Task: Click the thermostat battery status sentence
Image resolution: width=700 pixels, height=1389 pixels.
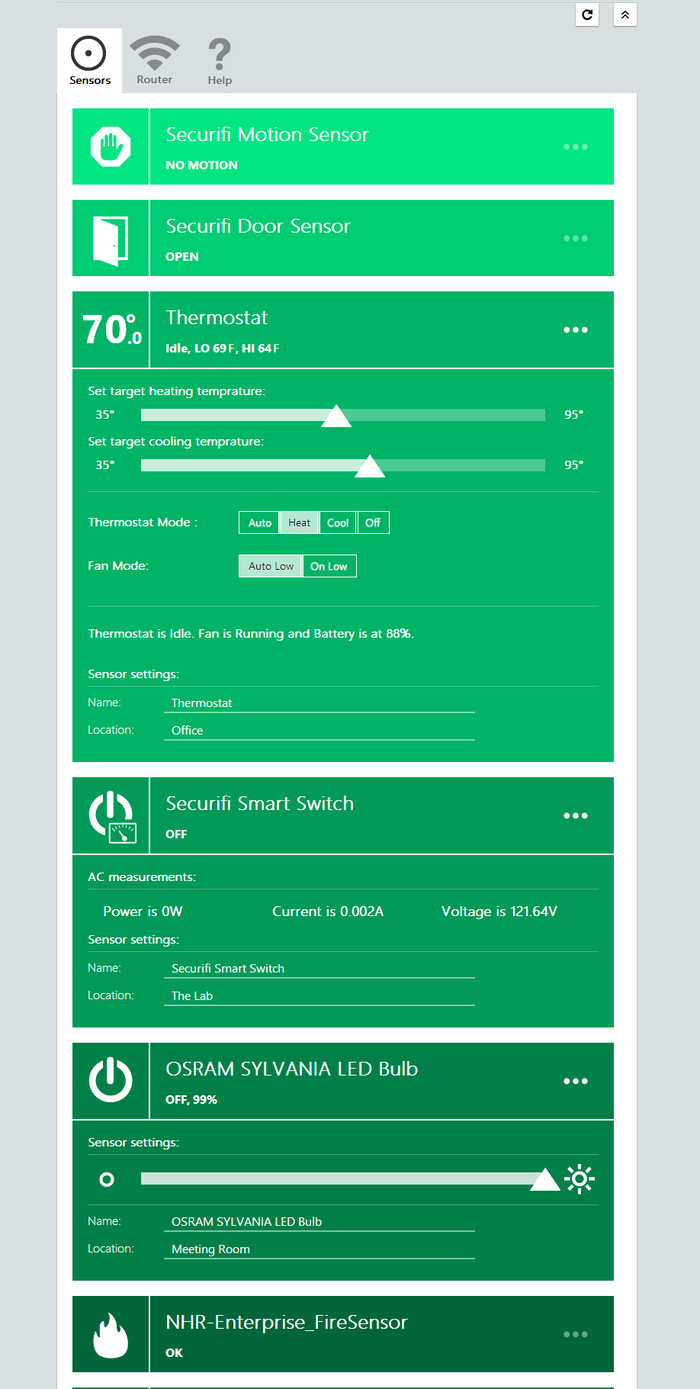Action: tap(251, 634)
